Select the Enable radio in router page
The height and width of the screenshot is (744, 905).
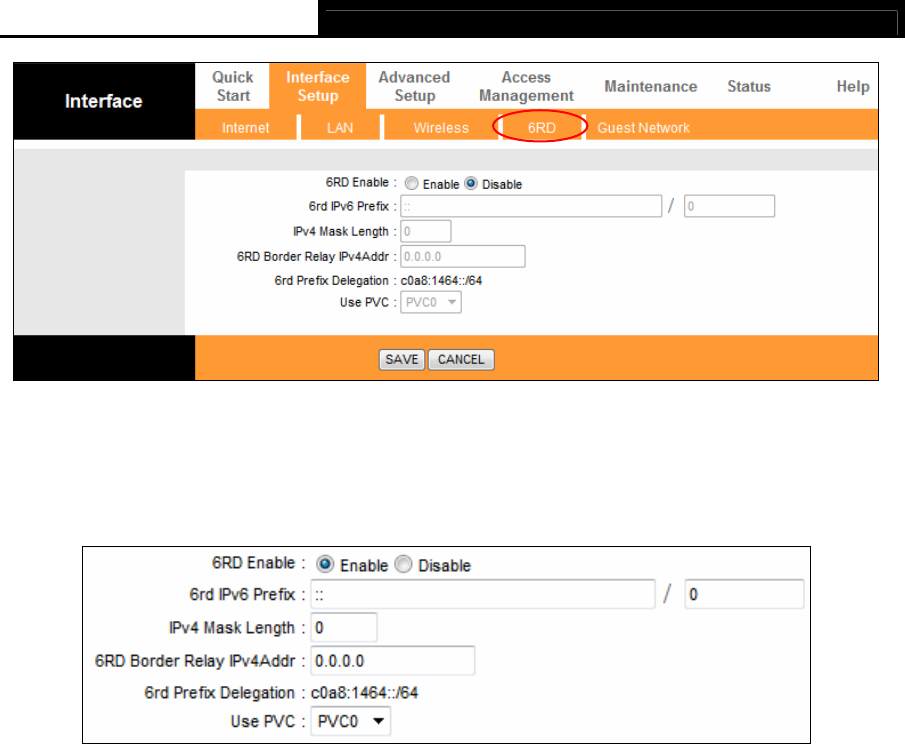412,184
